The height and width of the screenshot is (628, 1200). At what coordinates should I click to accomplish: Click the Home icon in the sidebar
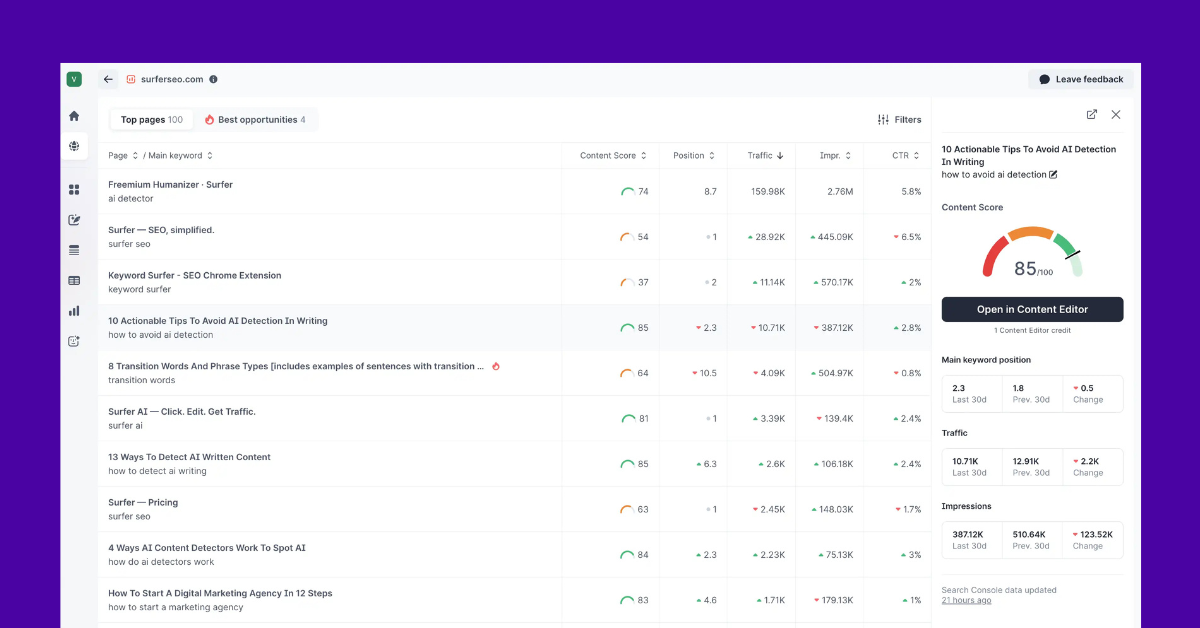click(x=74, y=116)
